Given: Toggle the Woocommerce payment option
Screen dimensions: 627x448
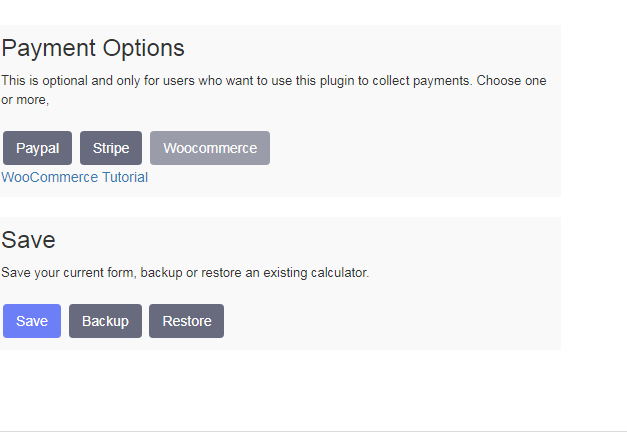Looking at the screenshot, I should pyautogui.click(x=210, y=148).
